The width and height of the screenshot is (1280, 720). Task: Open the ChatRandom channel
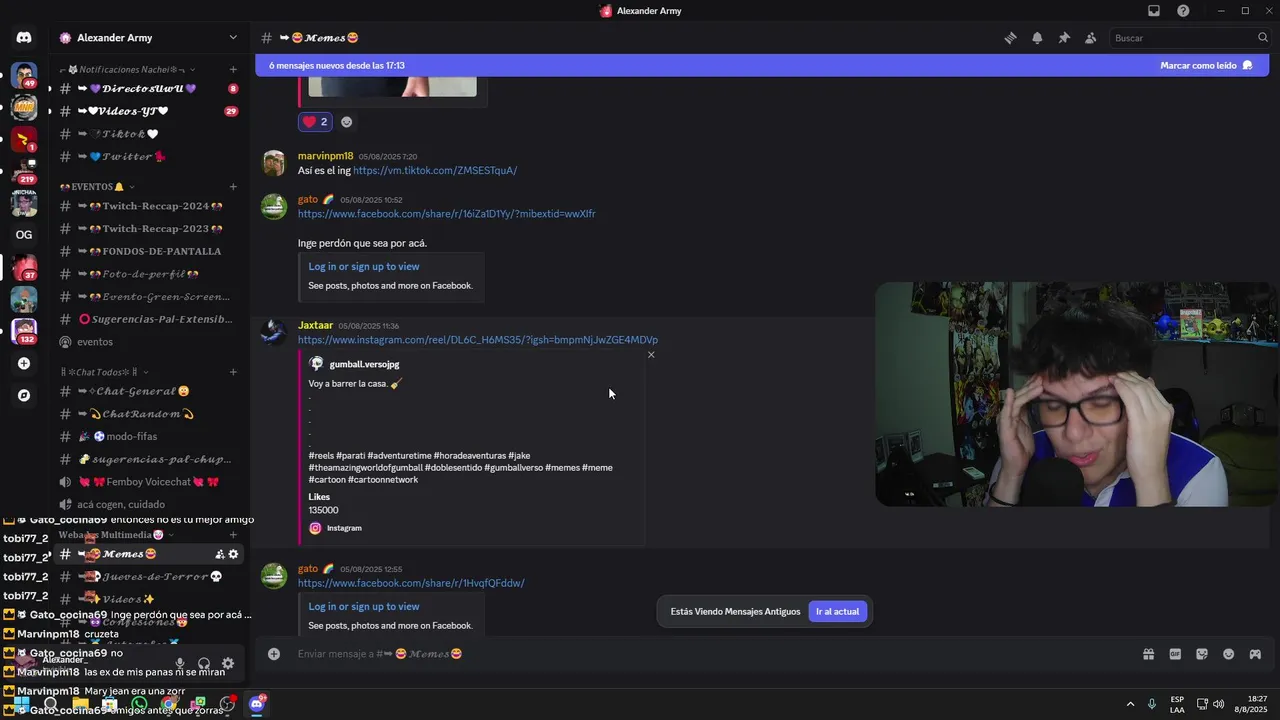[x=148, y=414]
